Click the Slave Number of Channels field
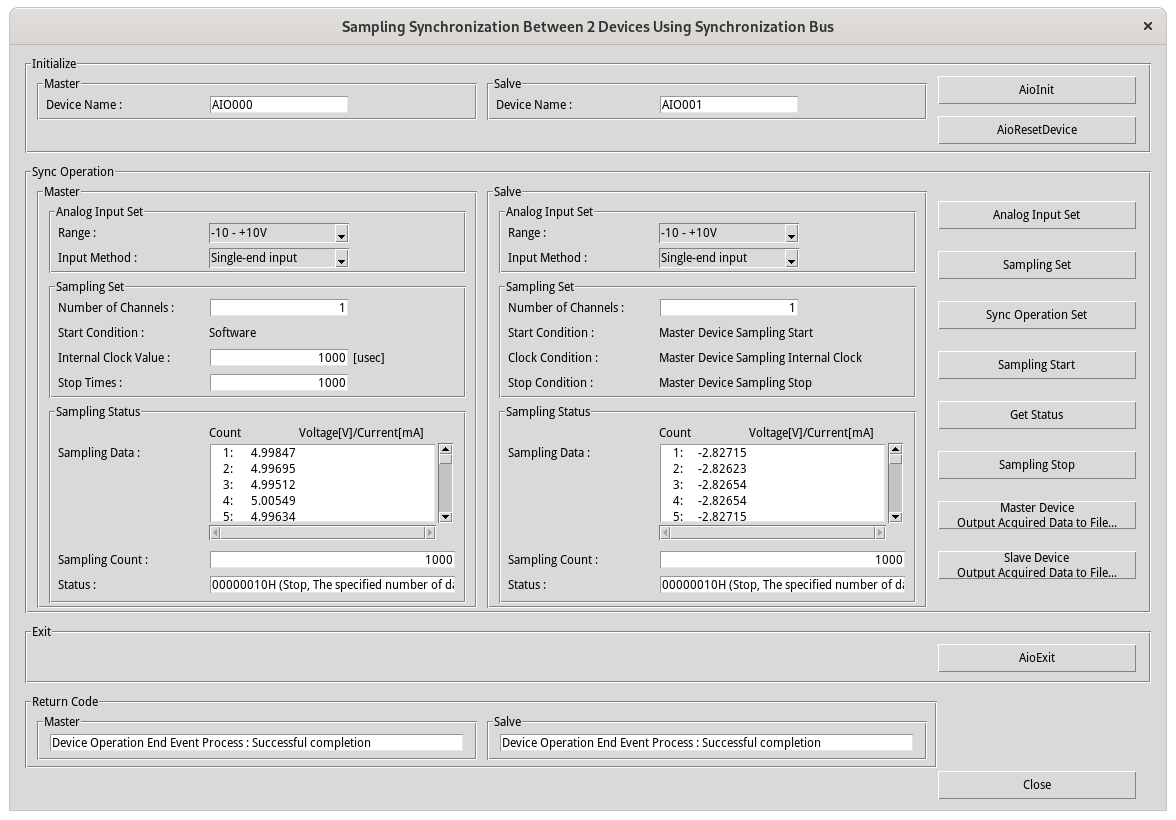 tap(728, 308)
